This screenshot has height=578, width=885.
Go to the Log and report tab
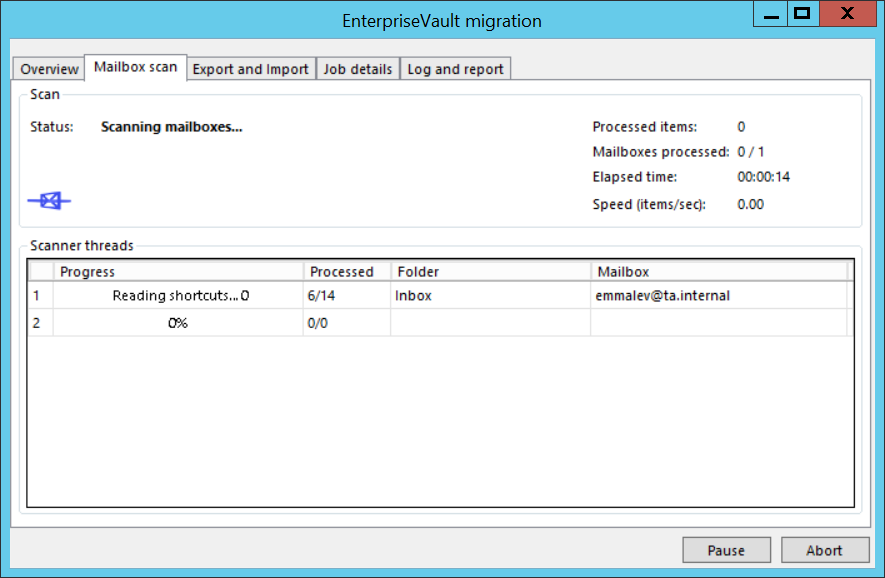click(455, 69)
